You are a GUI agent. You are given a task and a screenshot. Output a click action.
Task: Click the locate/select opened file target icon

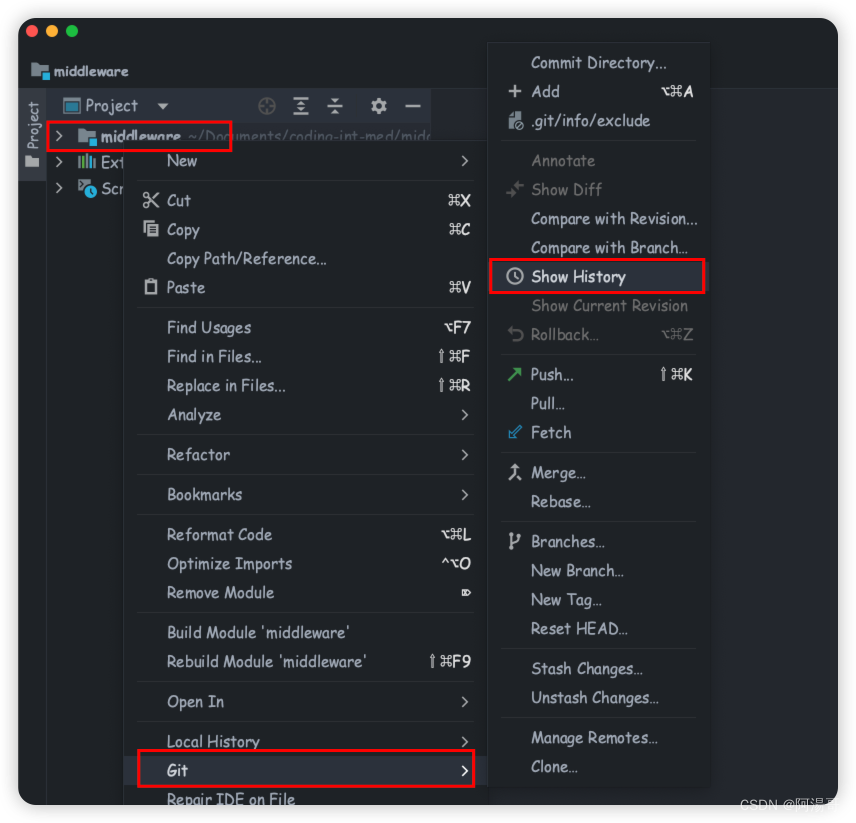coord(266,106)
